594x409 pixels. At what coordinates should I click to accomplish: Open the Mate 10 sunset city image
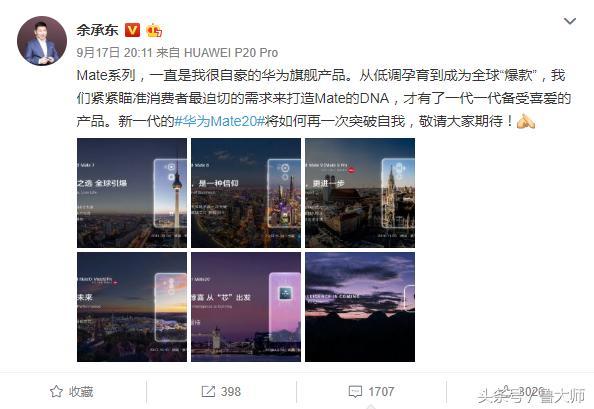click(x=132, y=307)
